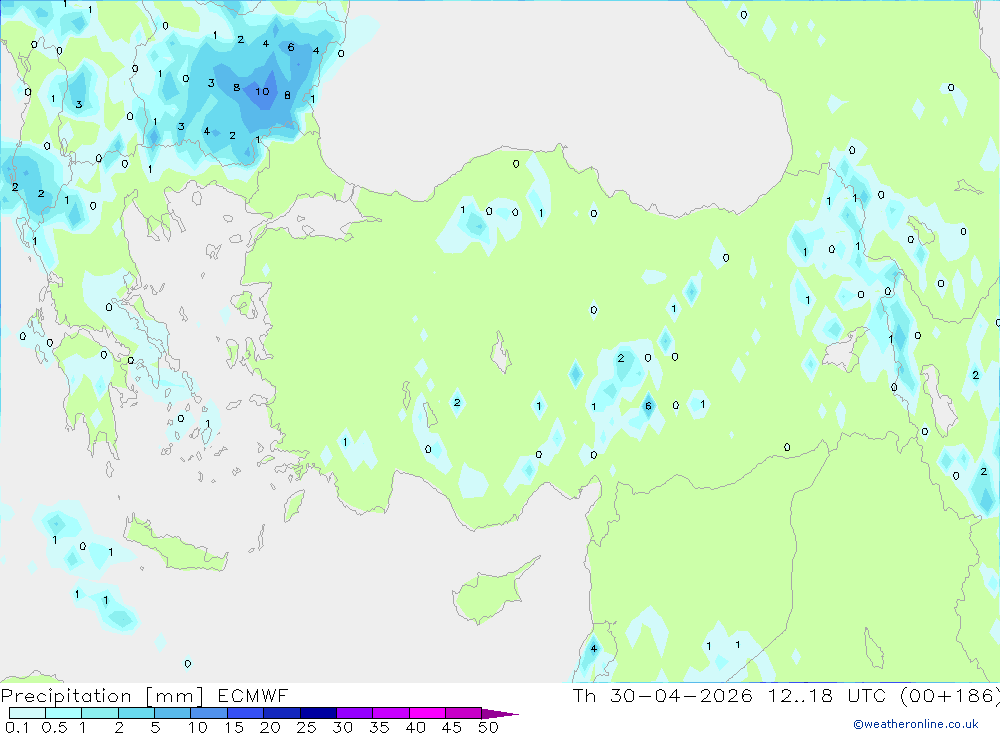Click the 40–45 mm bright magenta swatch
Screen dimensions: 1000x733
pyautogui.click(x=427, y=713)
